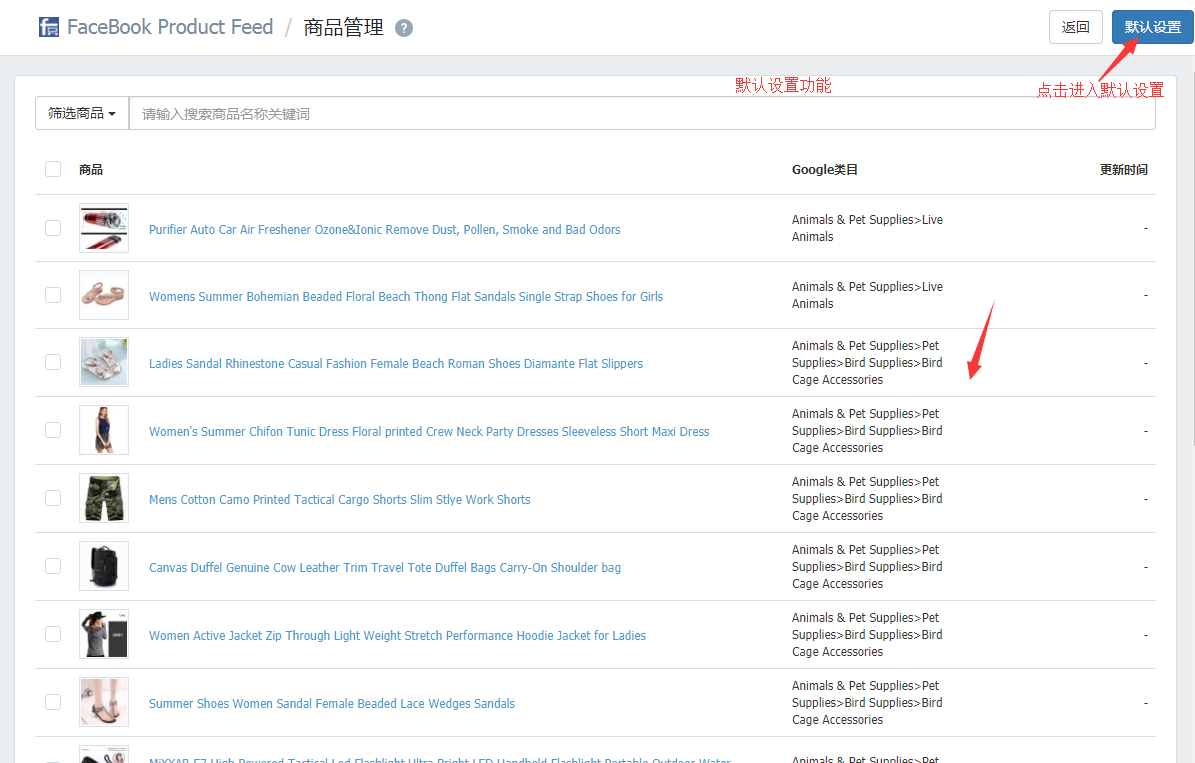Expand the 筛选商品 filter dropdown
1195x763 pixels.
82,114
